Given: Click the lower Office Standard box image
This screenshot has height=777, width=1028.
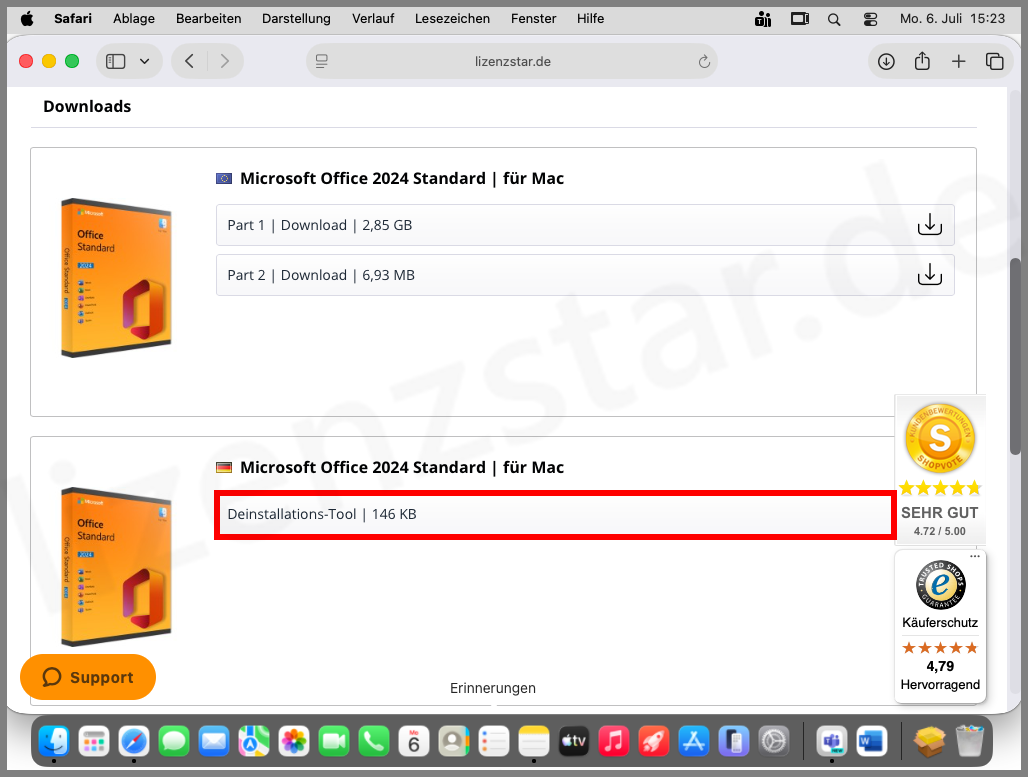Looking at the screenshot, I should point(116,567).
